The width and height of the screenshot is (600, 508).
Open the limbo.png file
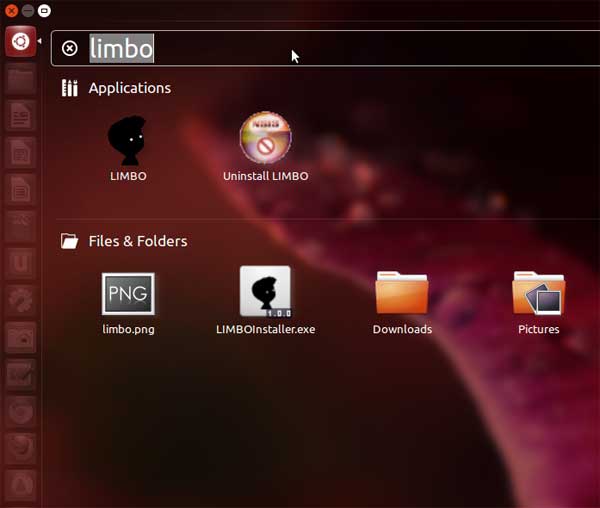(x=128, y=303)
